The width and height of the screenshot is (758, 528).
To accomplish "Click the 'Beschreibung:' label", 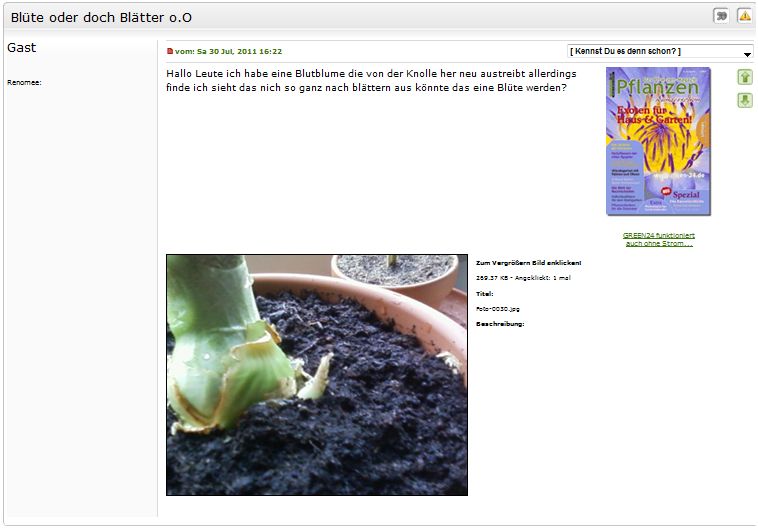I will (500, 324).
